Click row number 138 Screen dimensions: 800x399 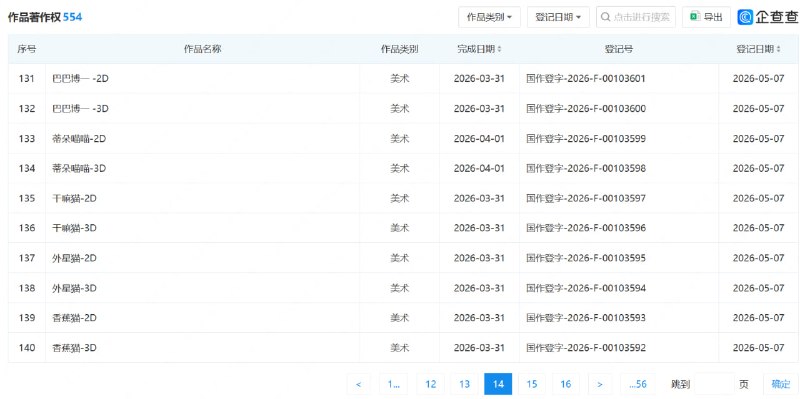[x=27, y=288]
